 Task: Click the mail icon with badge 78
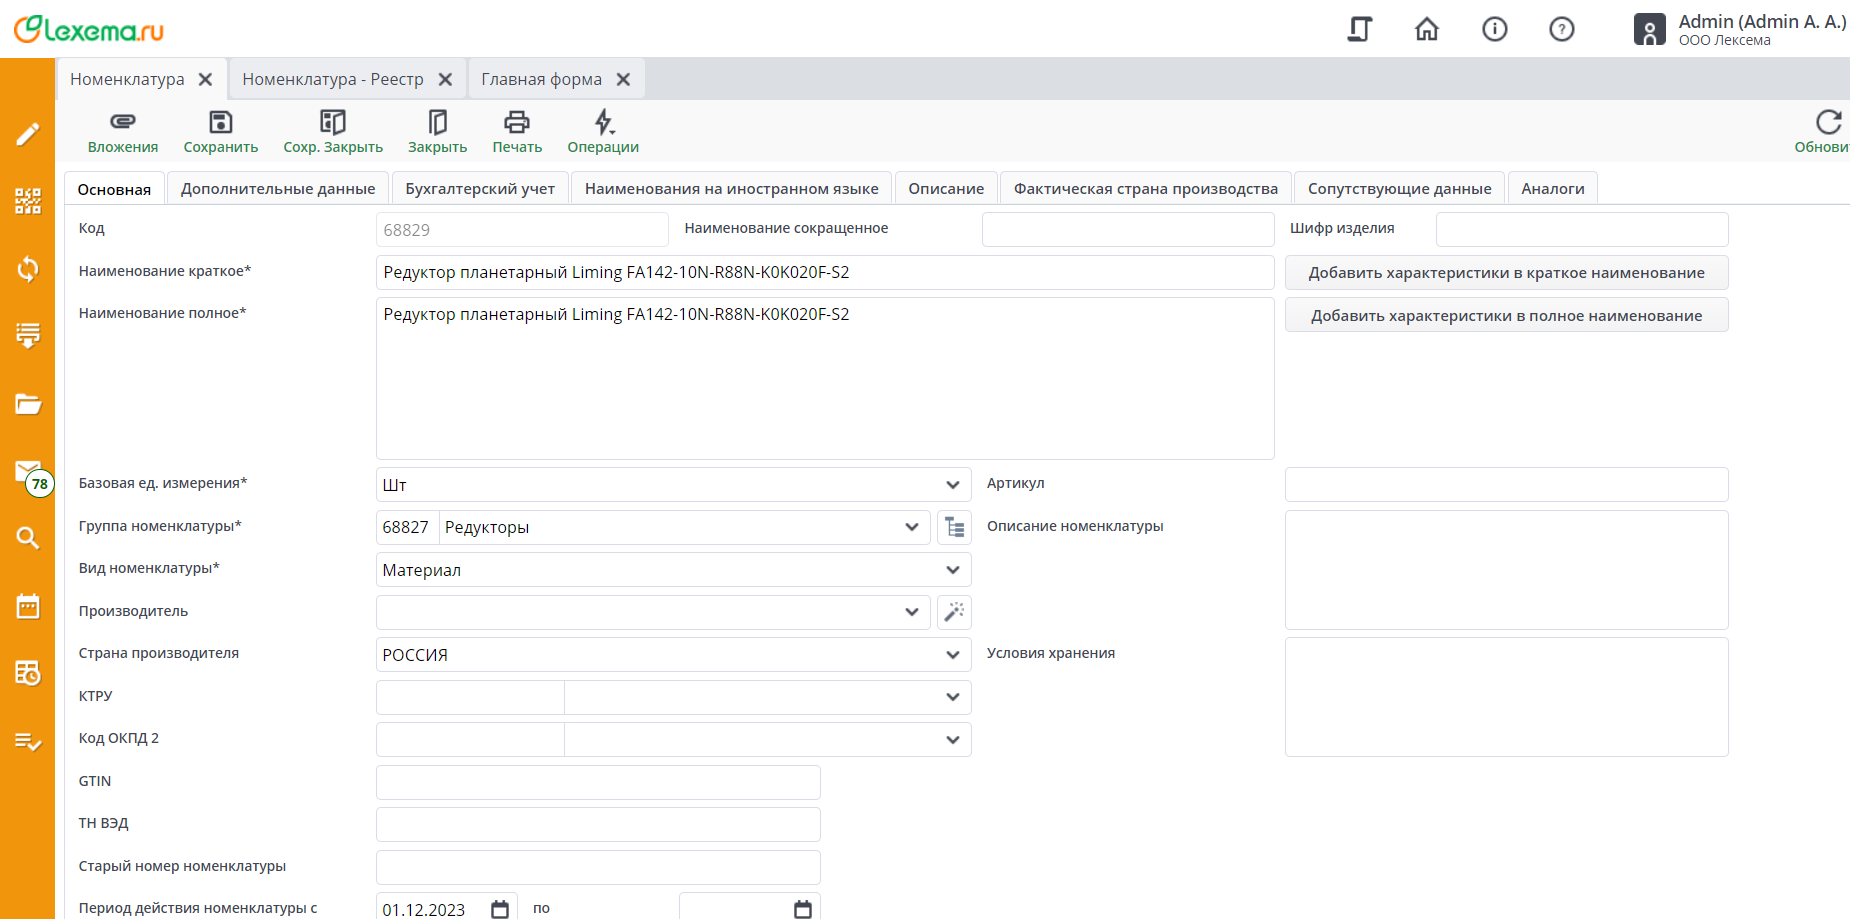pyautogui.click(x=28, y=471)
